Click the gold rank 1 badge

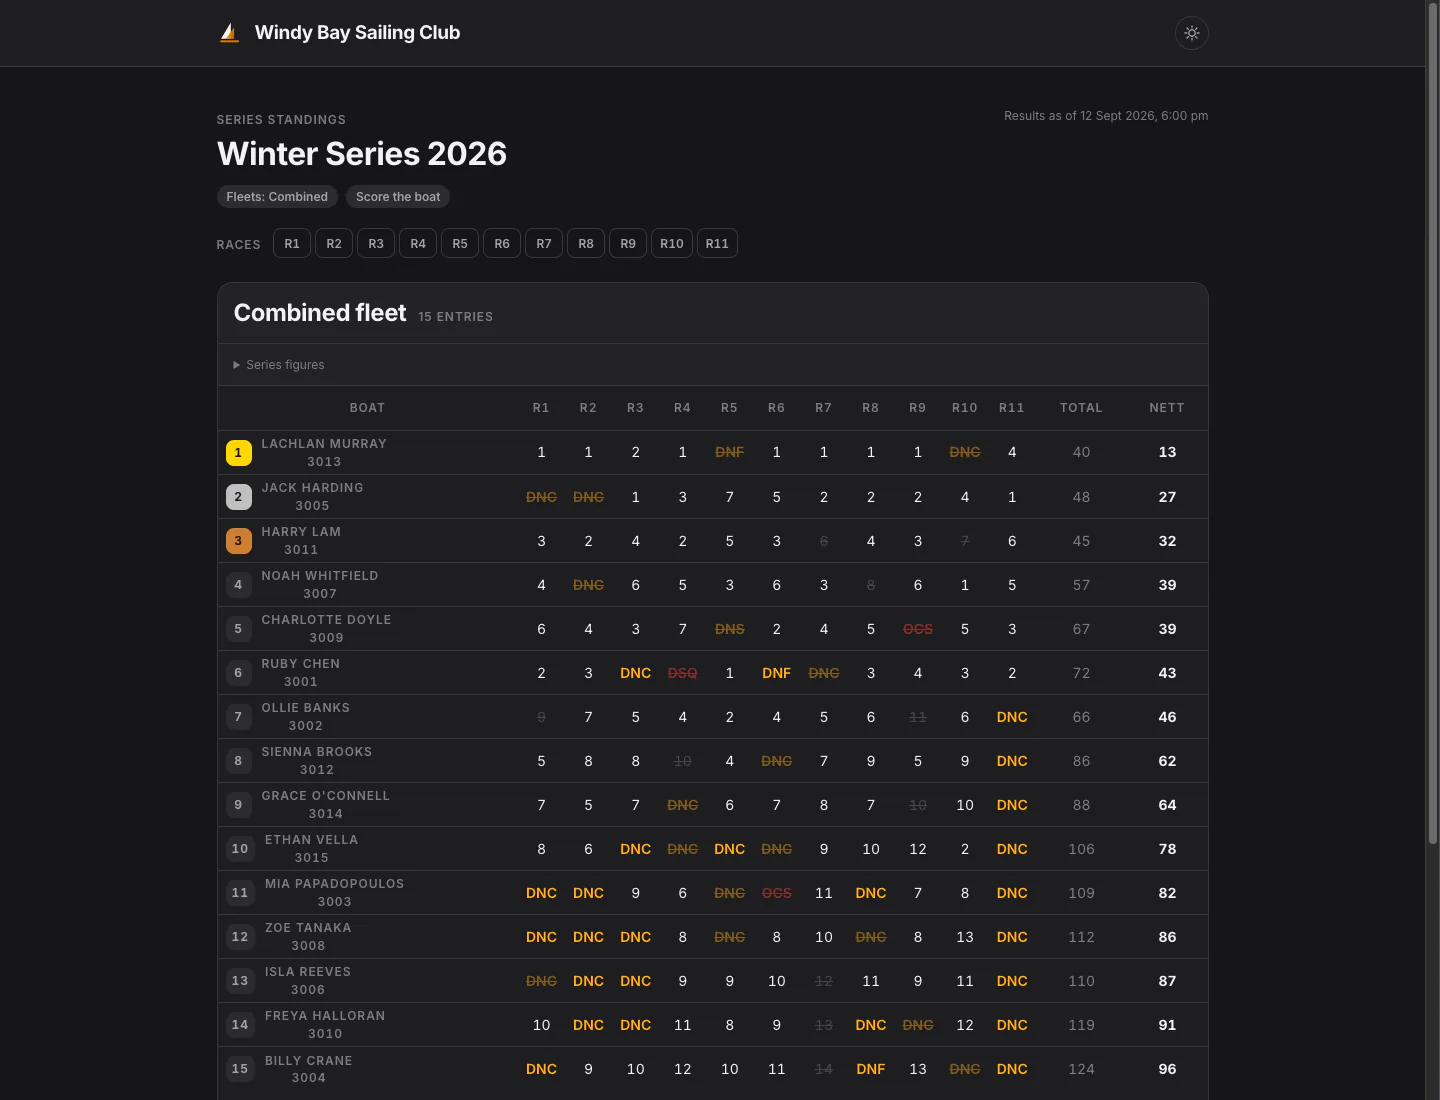238,453
